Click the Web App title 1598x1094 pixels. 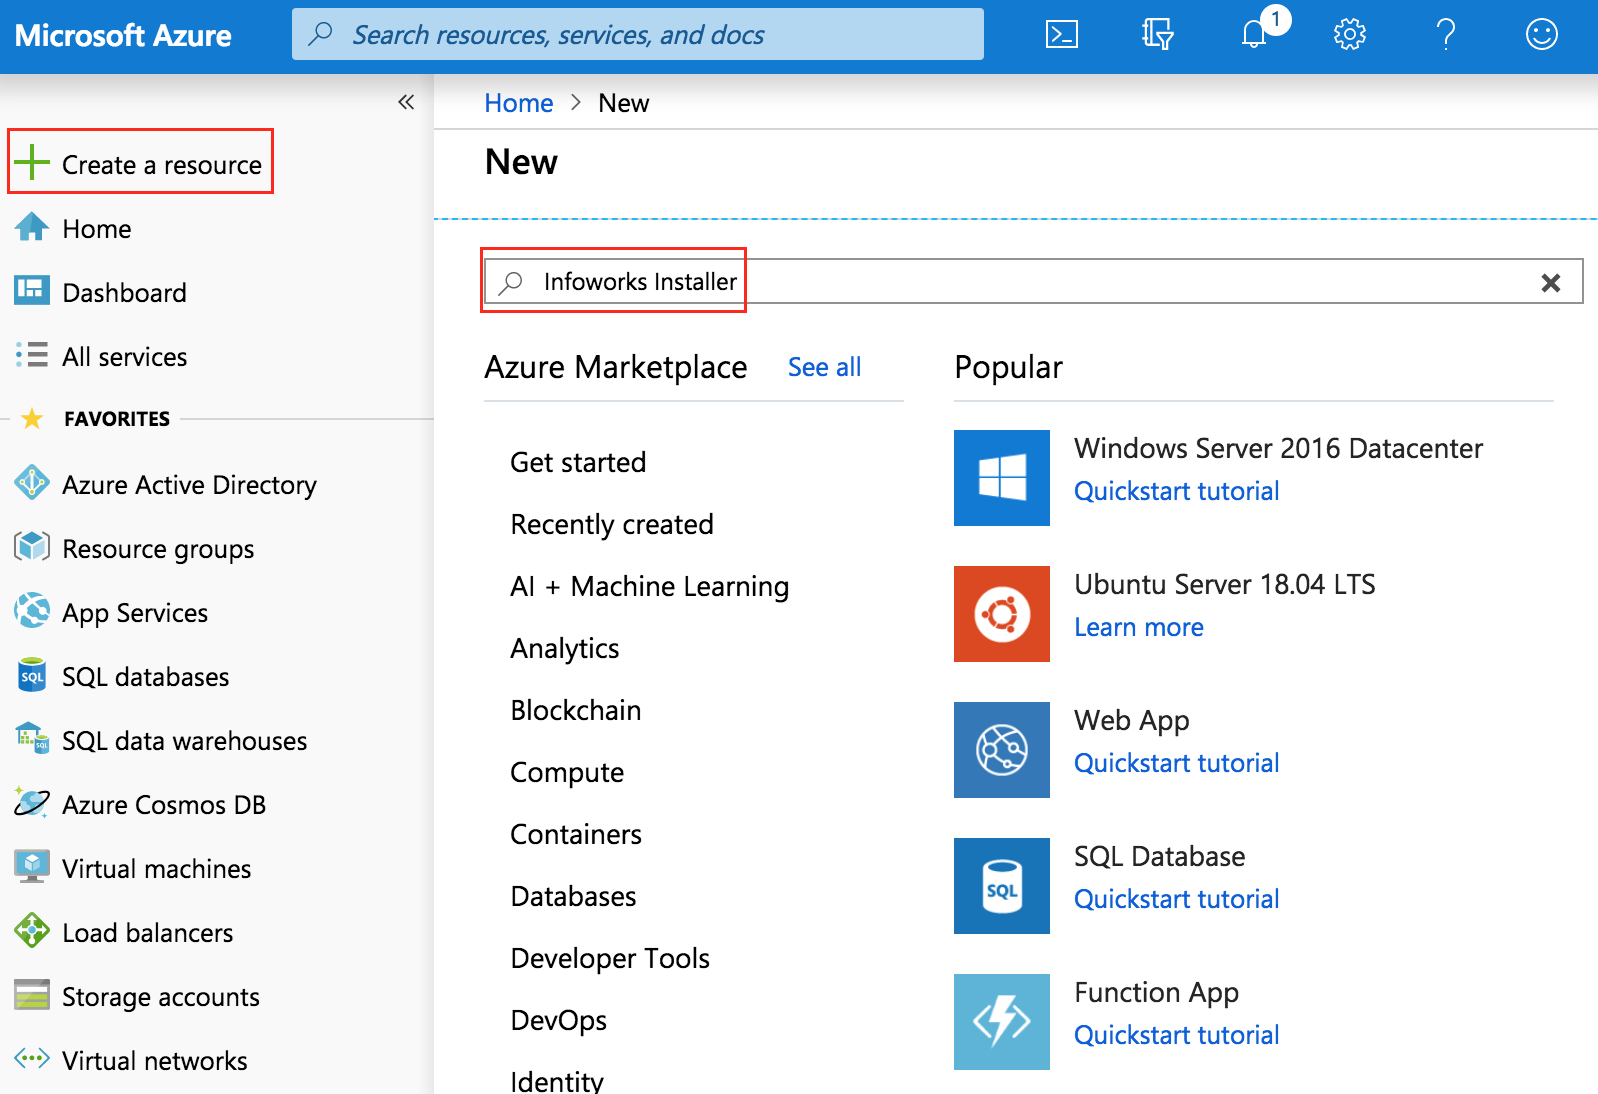point(1132,720)
